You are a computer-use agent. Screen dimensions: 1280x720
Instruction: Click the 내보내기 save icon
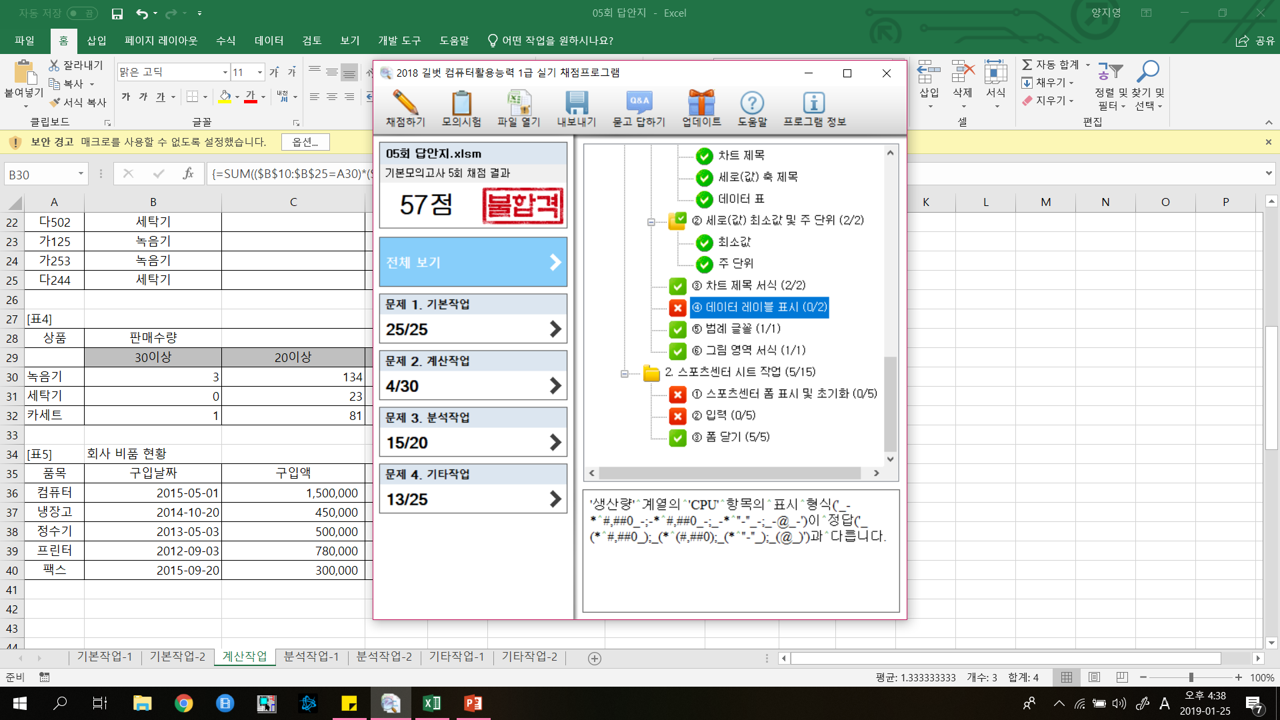(x=576, y=107)
